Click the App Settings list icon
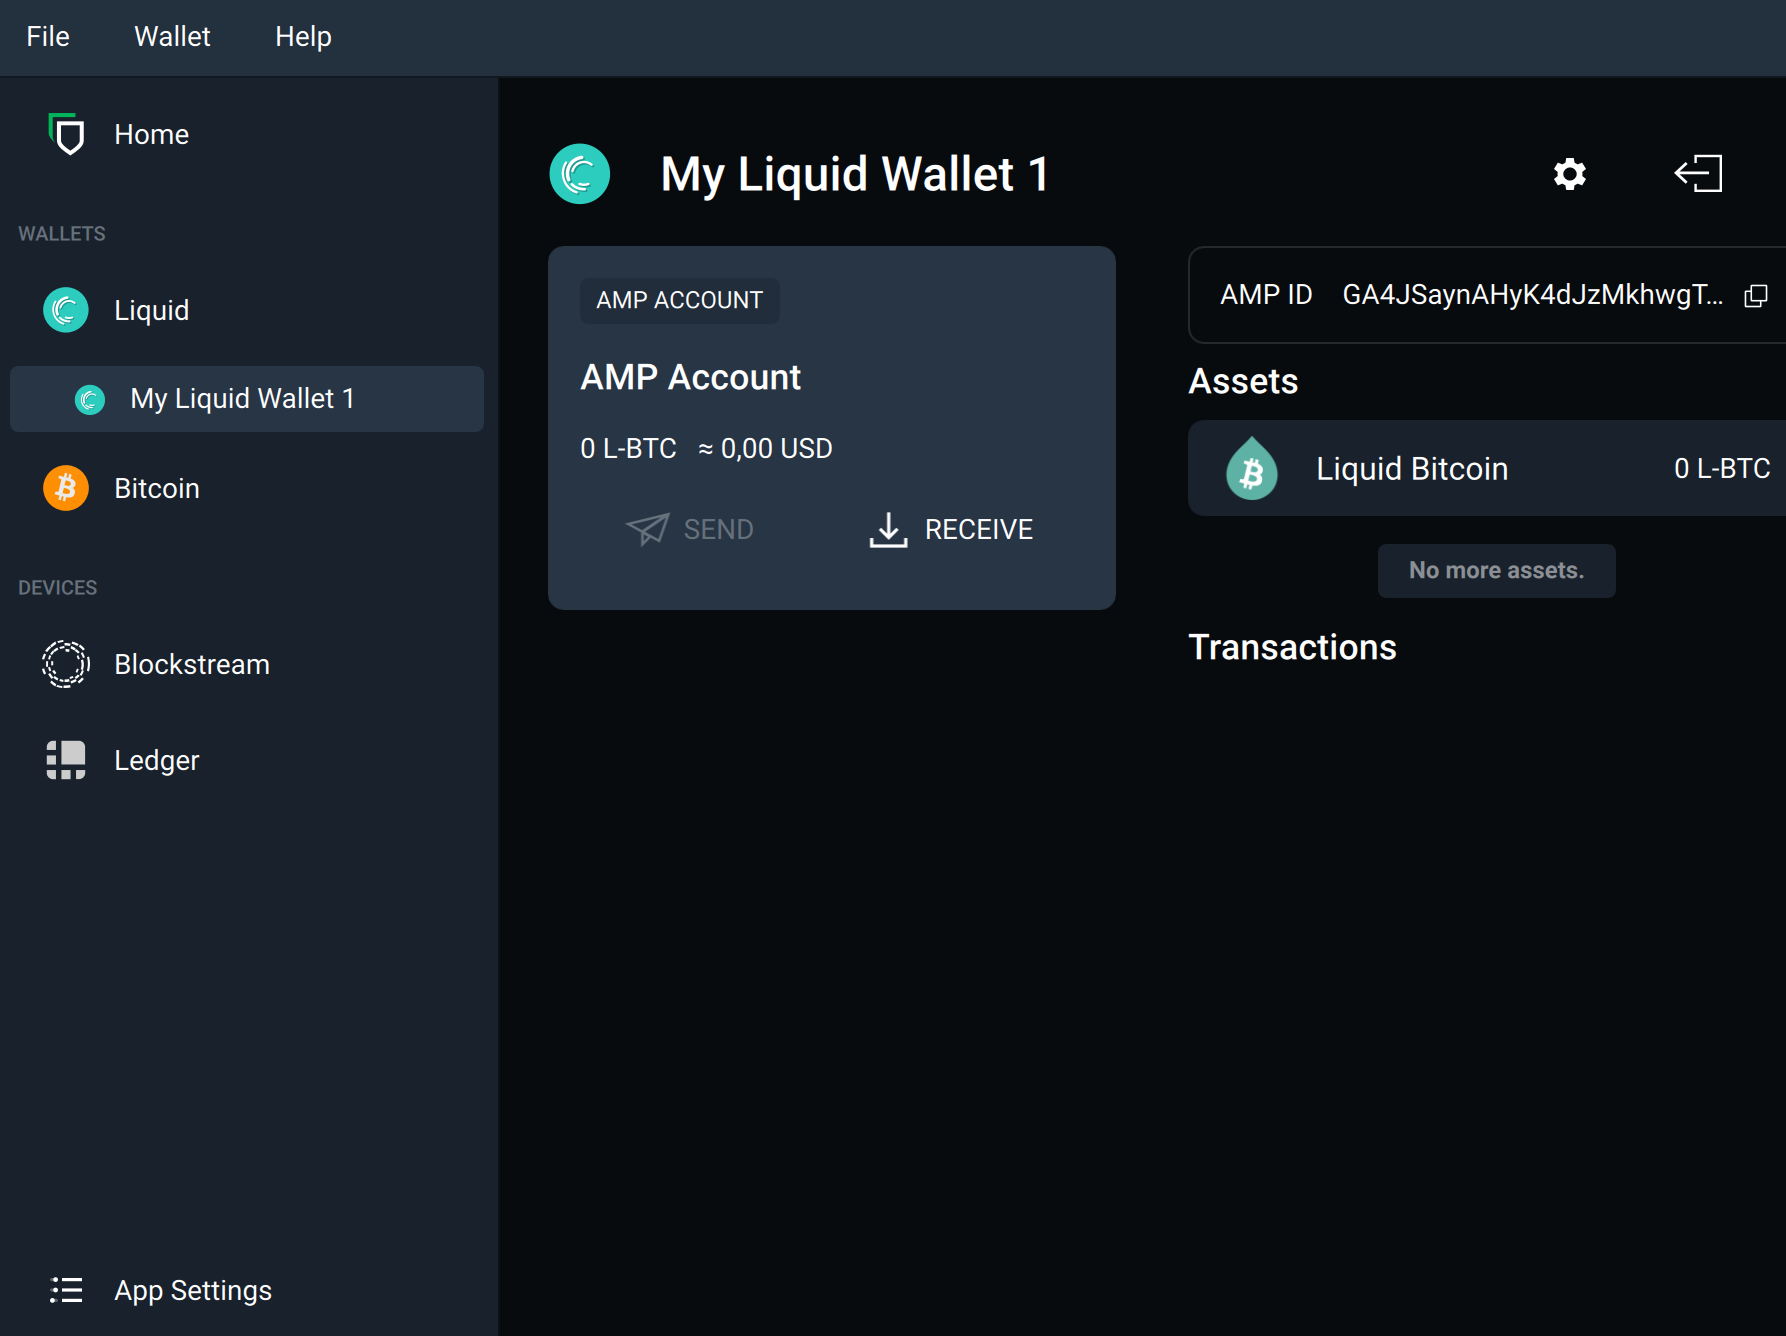The width and height of the screenshot is (1786, 1336). point(66,1290)
